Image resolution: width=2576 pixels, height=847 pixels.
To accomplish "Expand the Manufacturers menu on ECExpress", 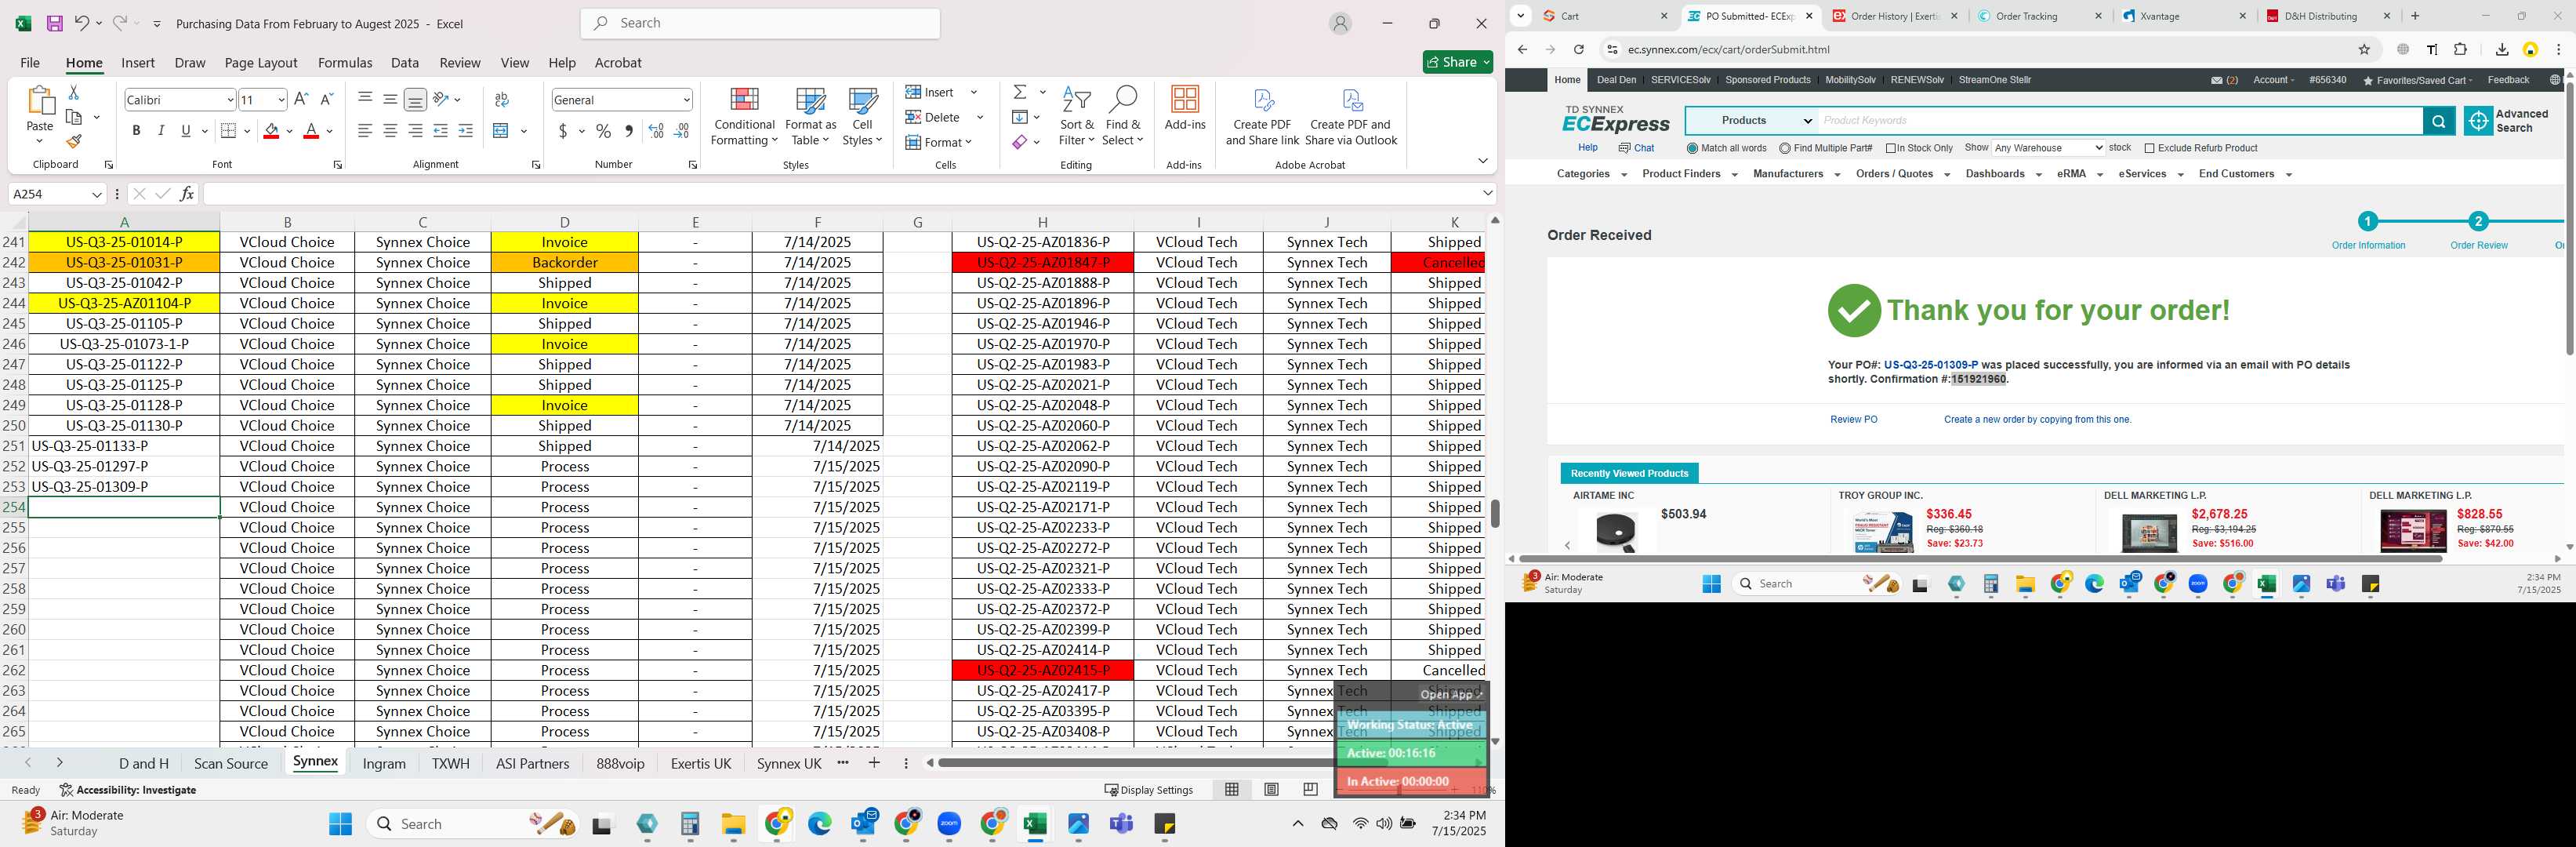I will click(1796, 174).
